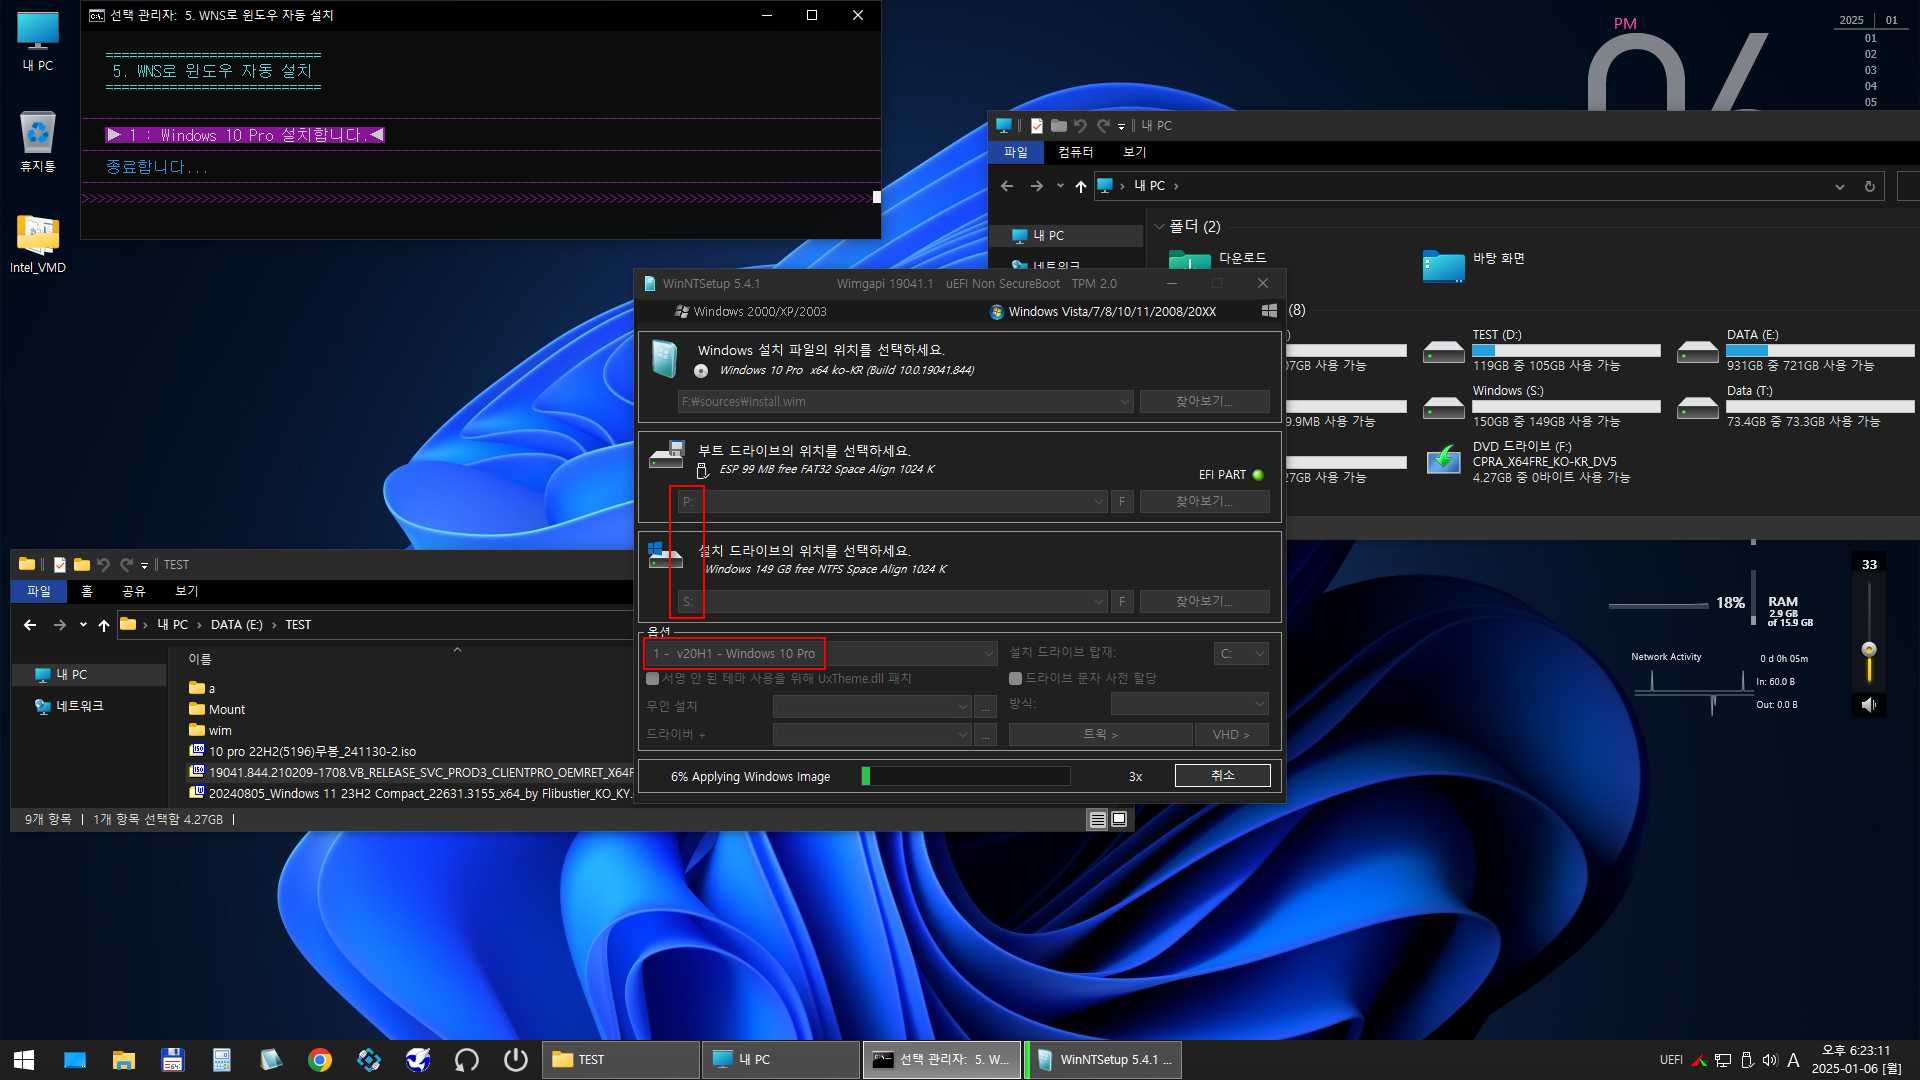Click the network icon in system tray
Image resolution: width=1920 pixels, height=1080 pixels.
tap(1723, 1060)
